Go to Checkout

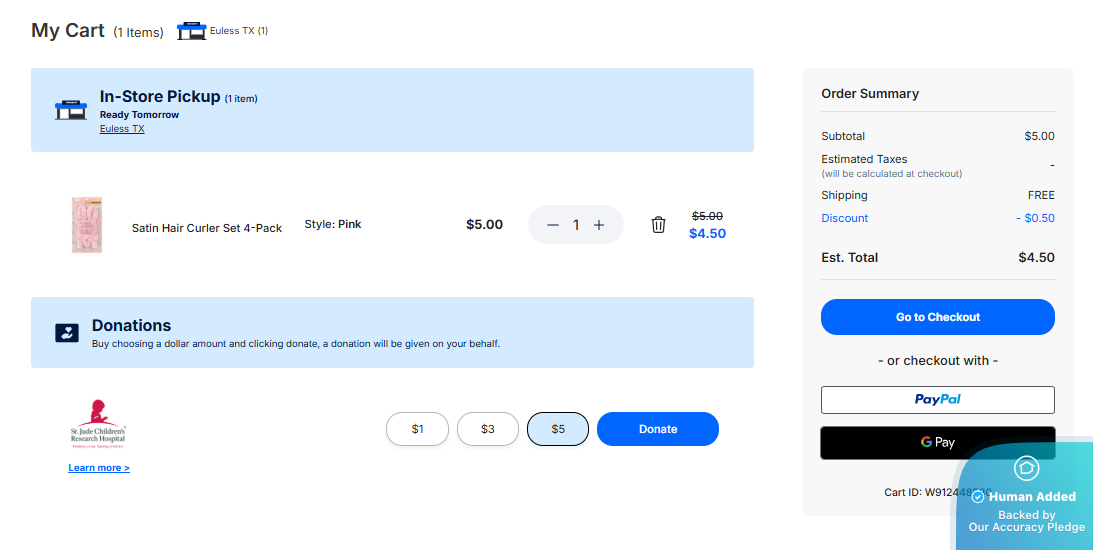click(x=937, y=317)
